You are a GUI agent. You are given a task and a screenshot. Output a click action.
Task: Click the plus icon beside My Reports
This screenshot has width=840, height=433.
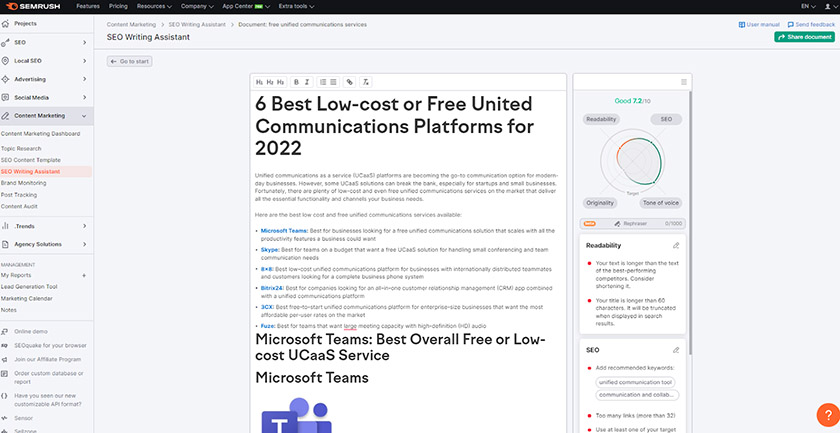point(84,275)
